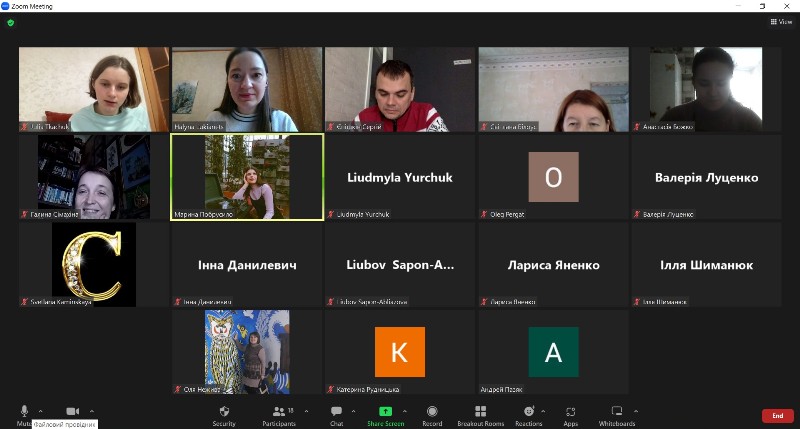Click muted mic icon by Валерія Луценко label
The image size is (800, 429).
(637, 214)
